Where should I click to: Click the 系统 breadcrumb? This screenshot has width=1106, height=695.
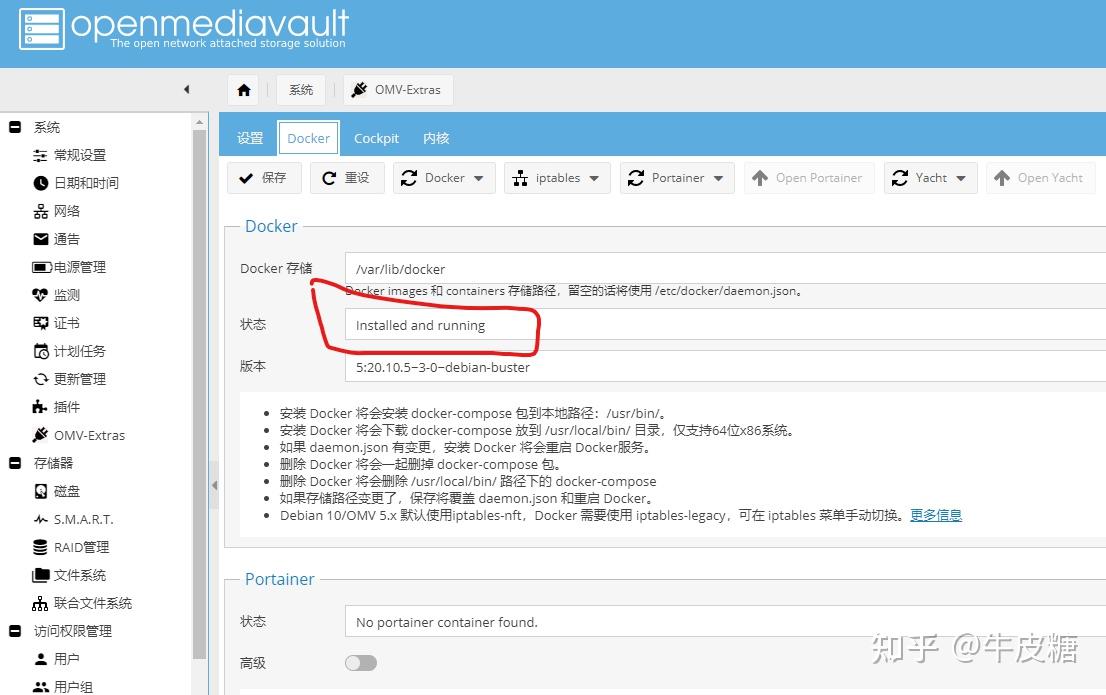[x=301, y=90]
